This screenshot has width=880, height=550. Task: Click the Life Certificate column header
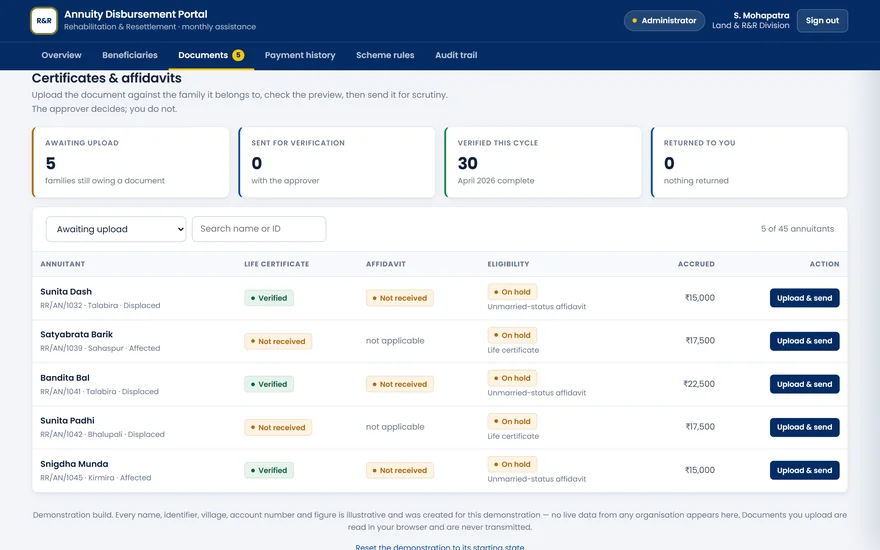tap(276, 264)
